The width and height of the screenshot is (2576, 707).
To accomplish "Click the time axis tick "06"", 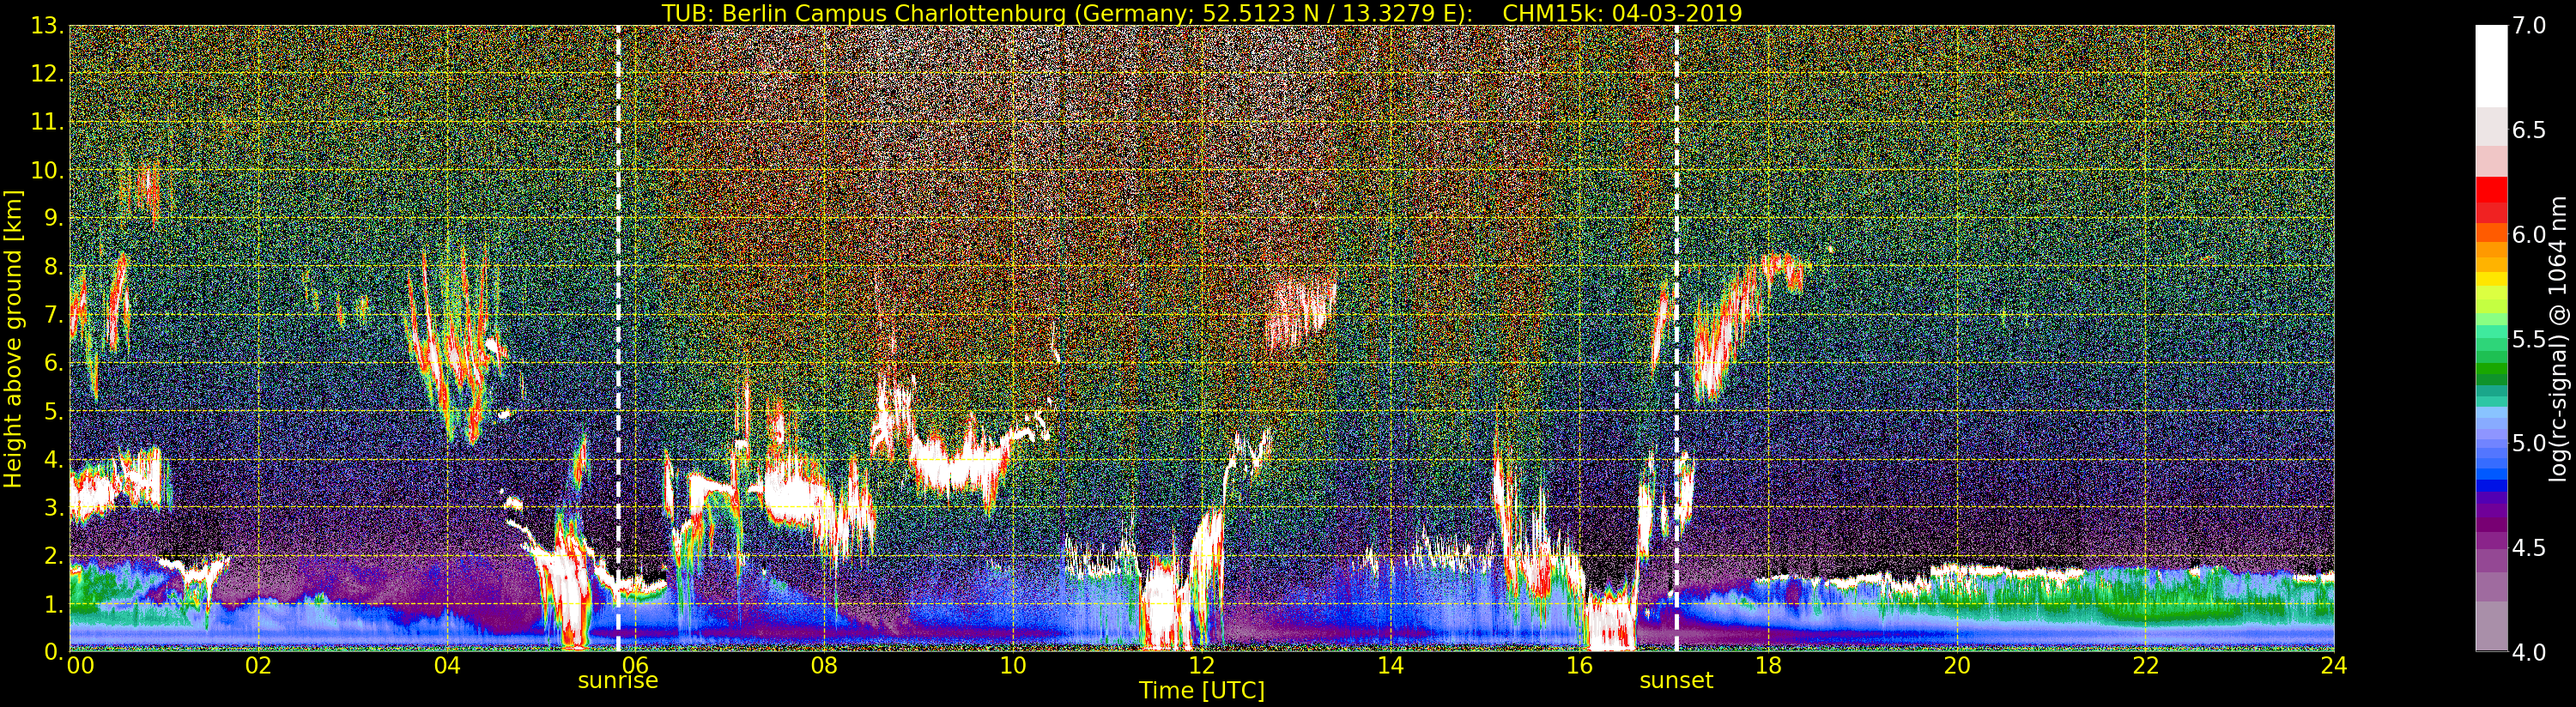I will [x=635, y=665].
